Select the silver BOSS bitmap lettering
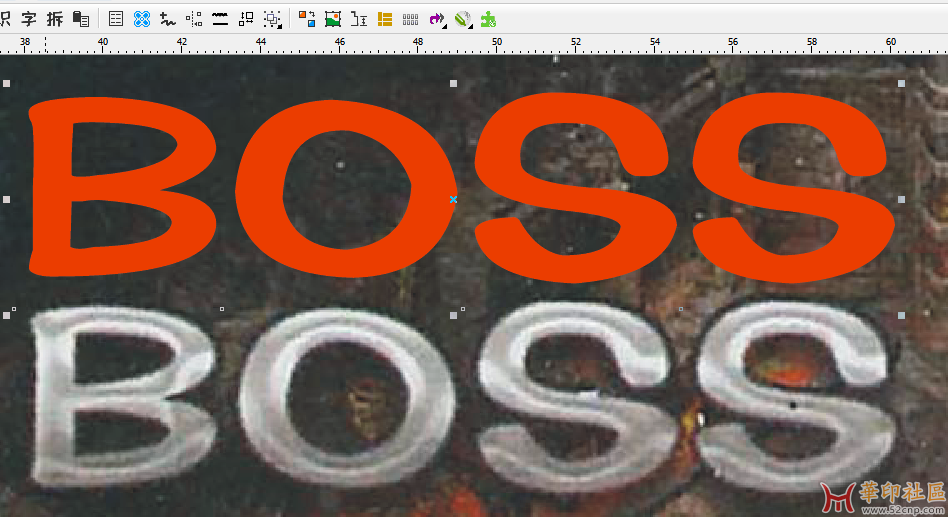 point(463,396)
